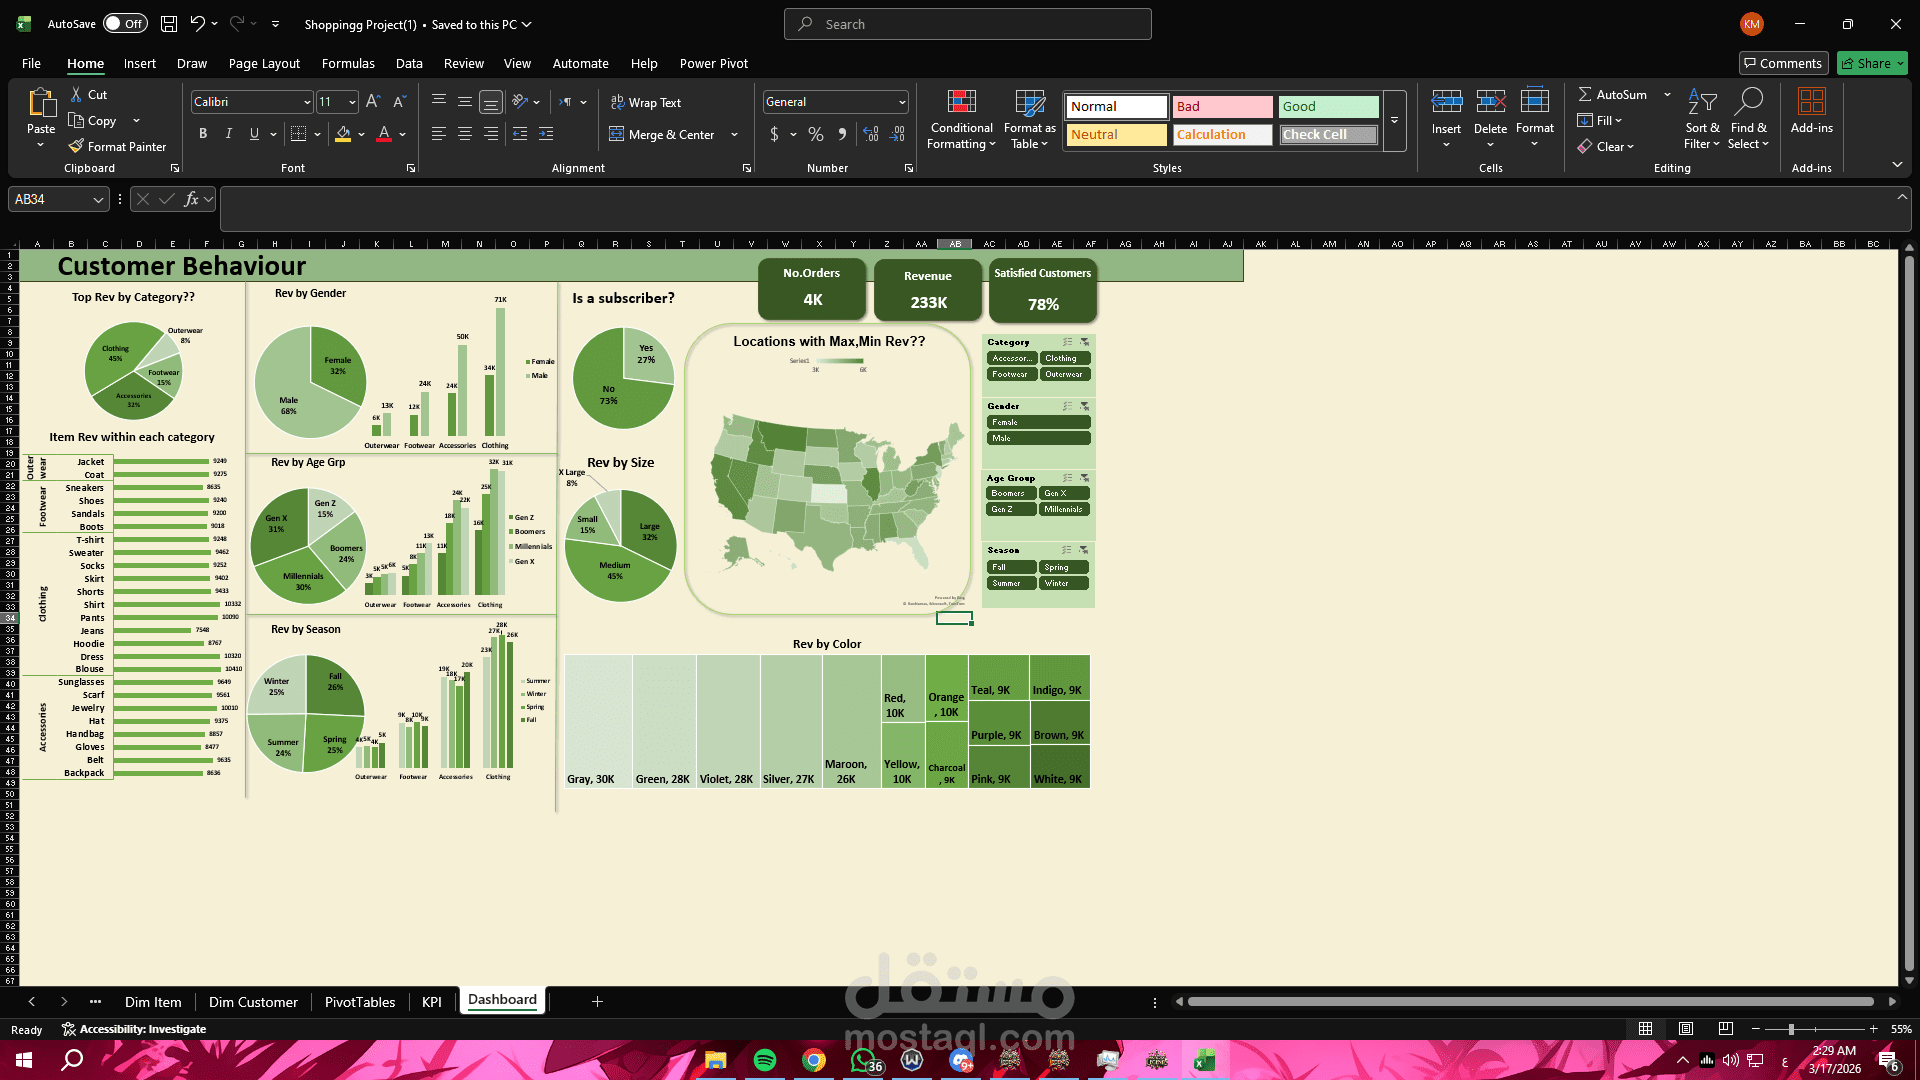Click the Merge & Center icon
The height and width of the screenshot is (1080, 1920).
pos(617,134)
